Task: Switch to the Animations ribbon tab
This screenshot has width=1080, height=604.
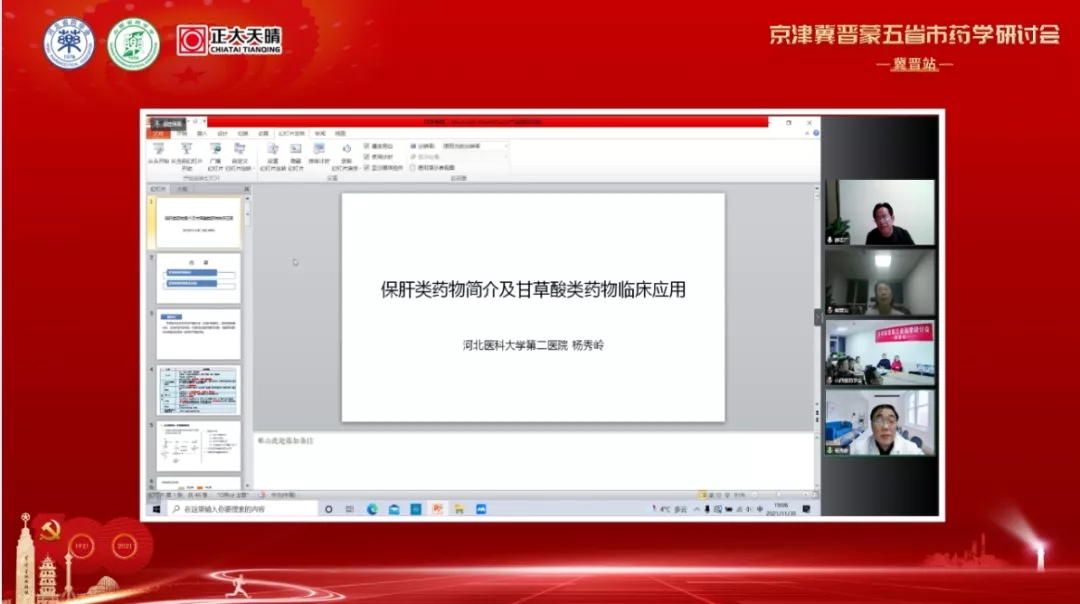Action: coord(263,134)
